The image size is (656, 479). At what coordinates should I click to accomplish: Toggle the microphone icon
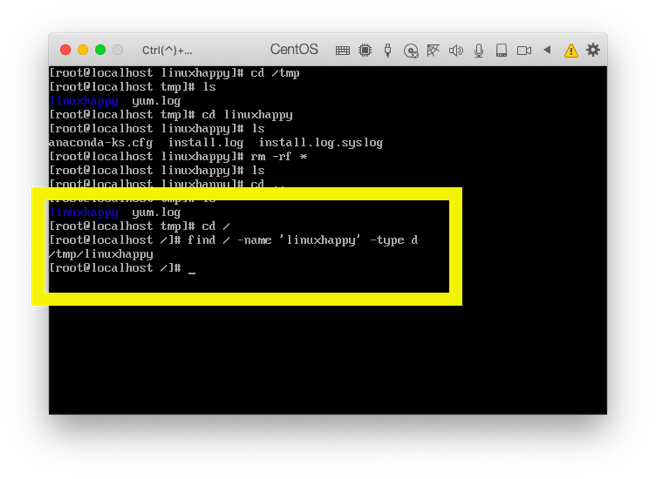pos(479,51)
